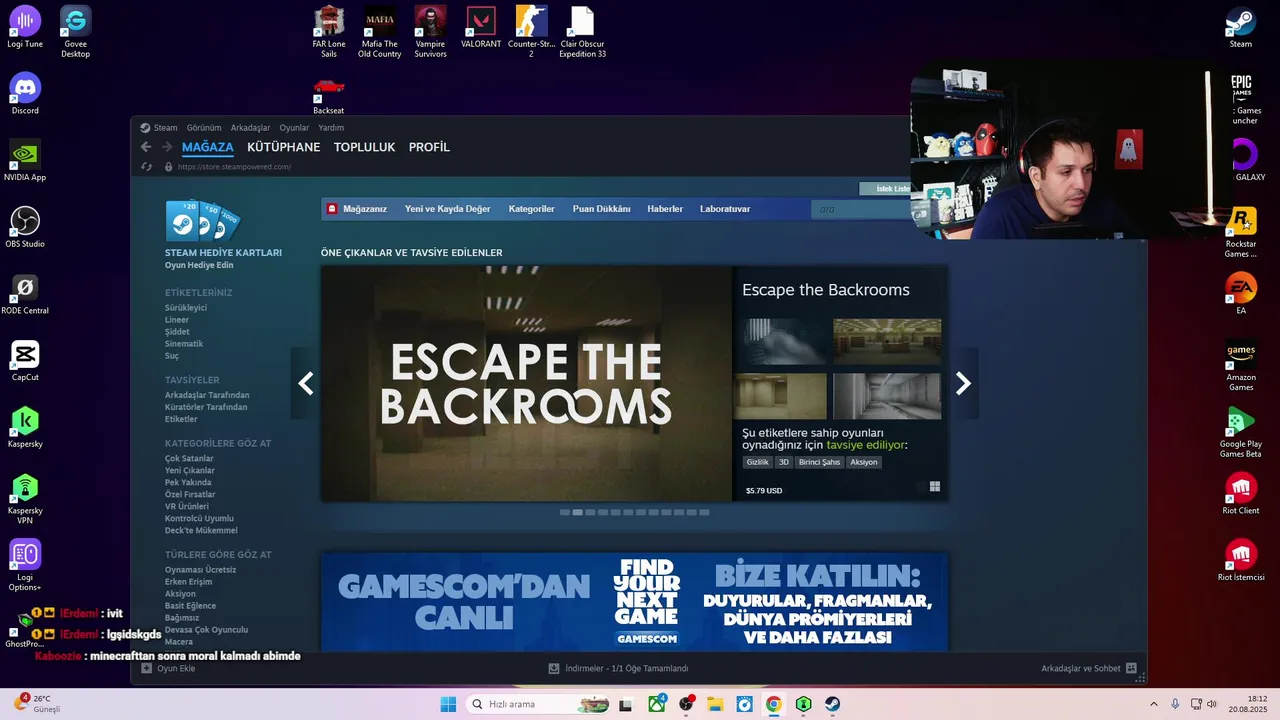Open Oynaması Ücretsiz genre link

200,570
